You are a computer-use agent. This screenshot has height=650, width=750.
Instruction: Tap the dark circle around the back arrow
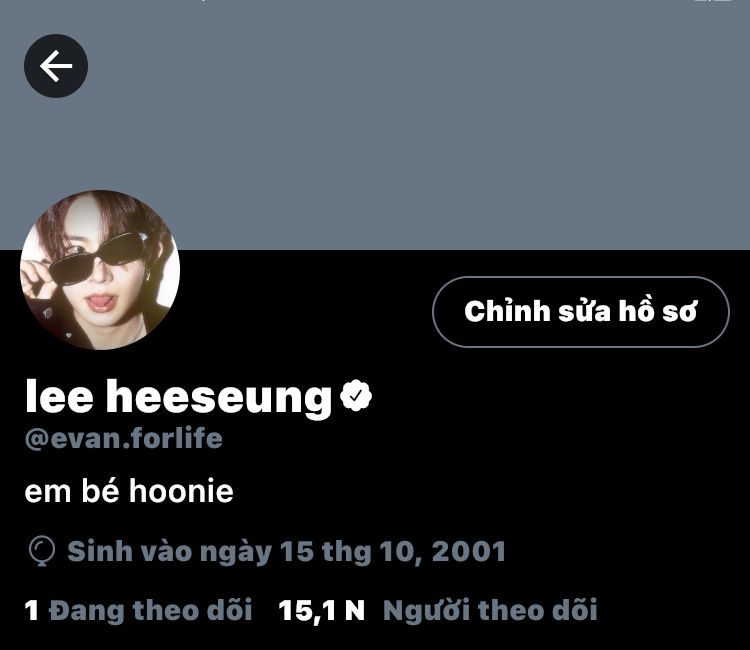coord(56,66)
